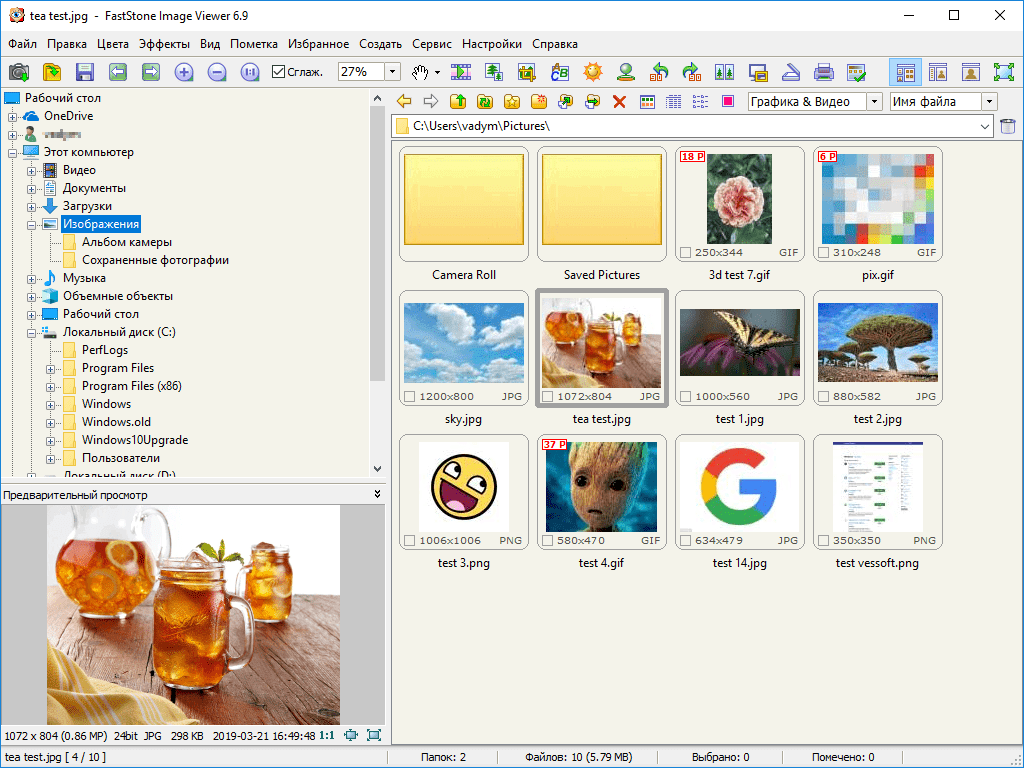Tick the checkbox on test 2.jpg thumbnail
The height and width of the screenshot is (768, 1024).
tap(824, 396)
